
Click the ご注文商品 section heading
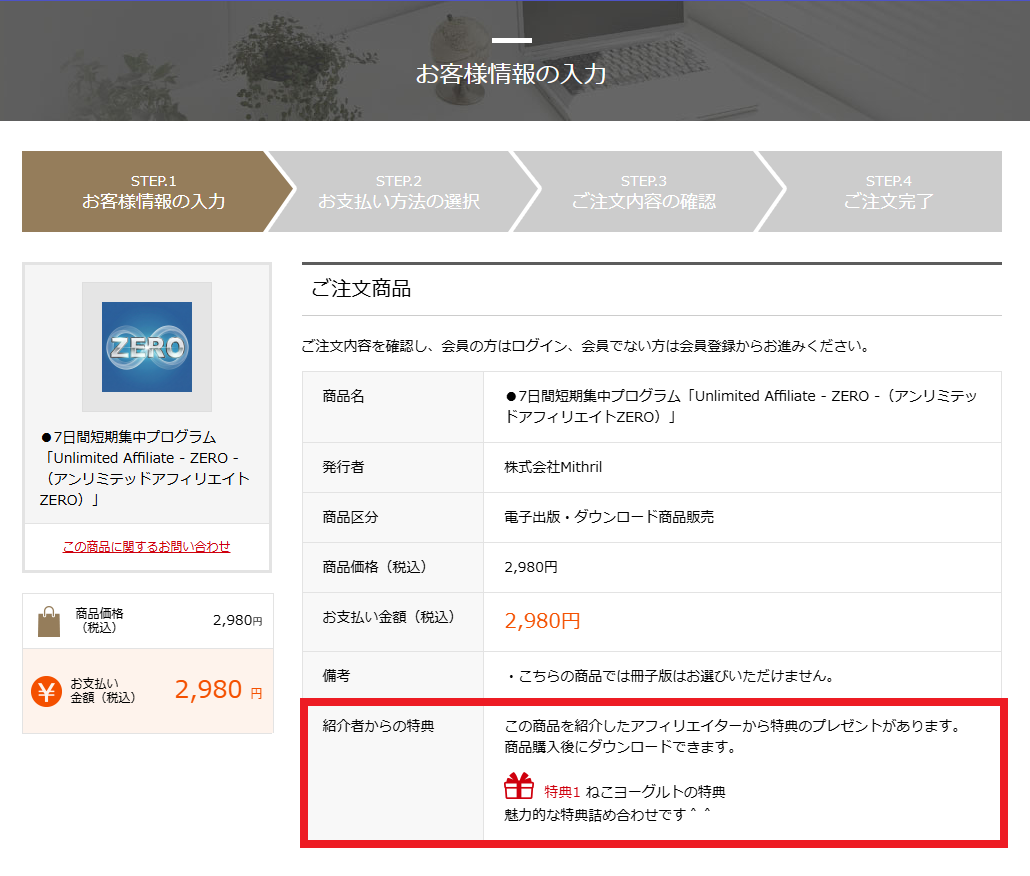(361, 290)
